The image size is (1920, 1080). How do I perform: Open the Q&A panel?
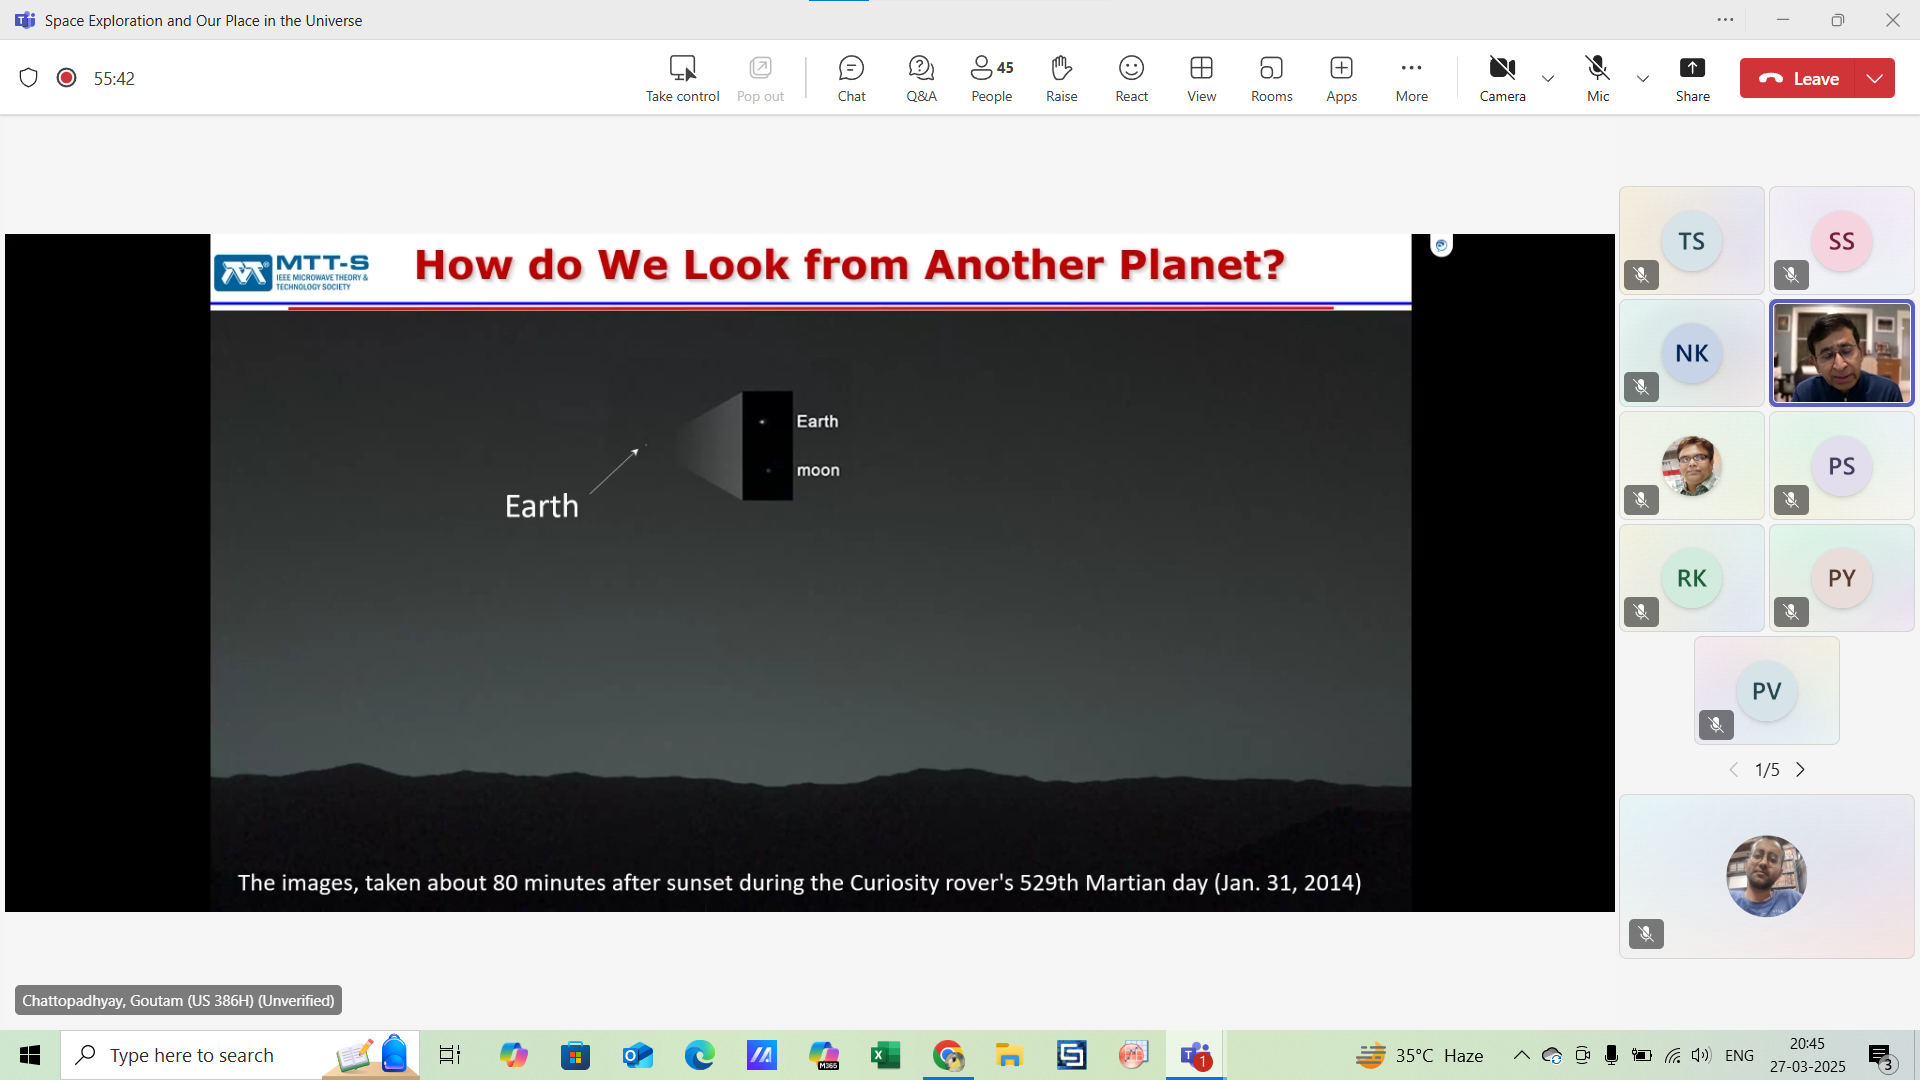(x=921, y=78)
